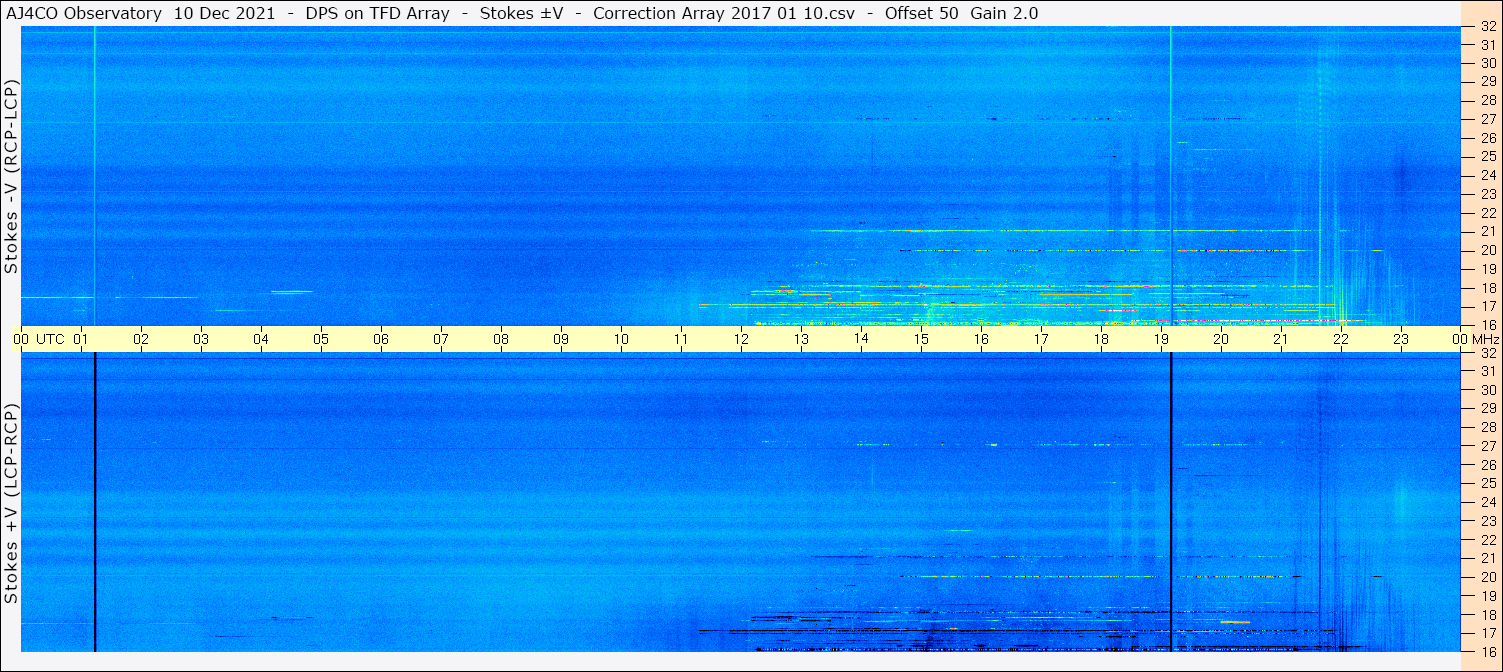Image resolution: width=1503 pixels, height=672 pixels.
Task: Click 32 MHz label in Stokes +V panel
Action: click(1488, 353)
